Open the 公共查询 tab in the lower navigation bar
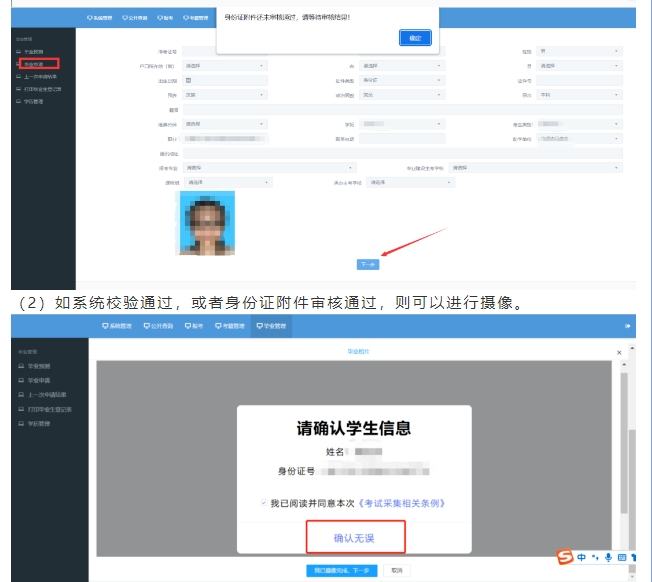652x582 pixels. pos(158,326)
